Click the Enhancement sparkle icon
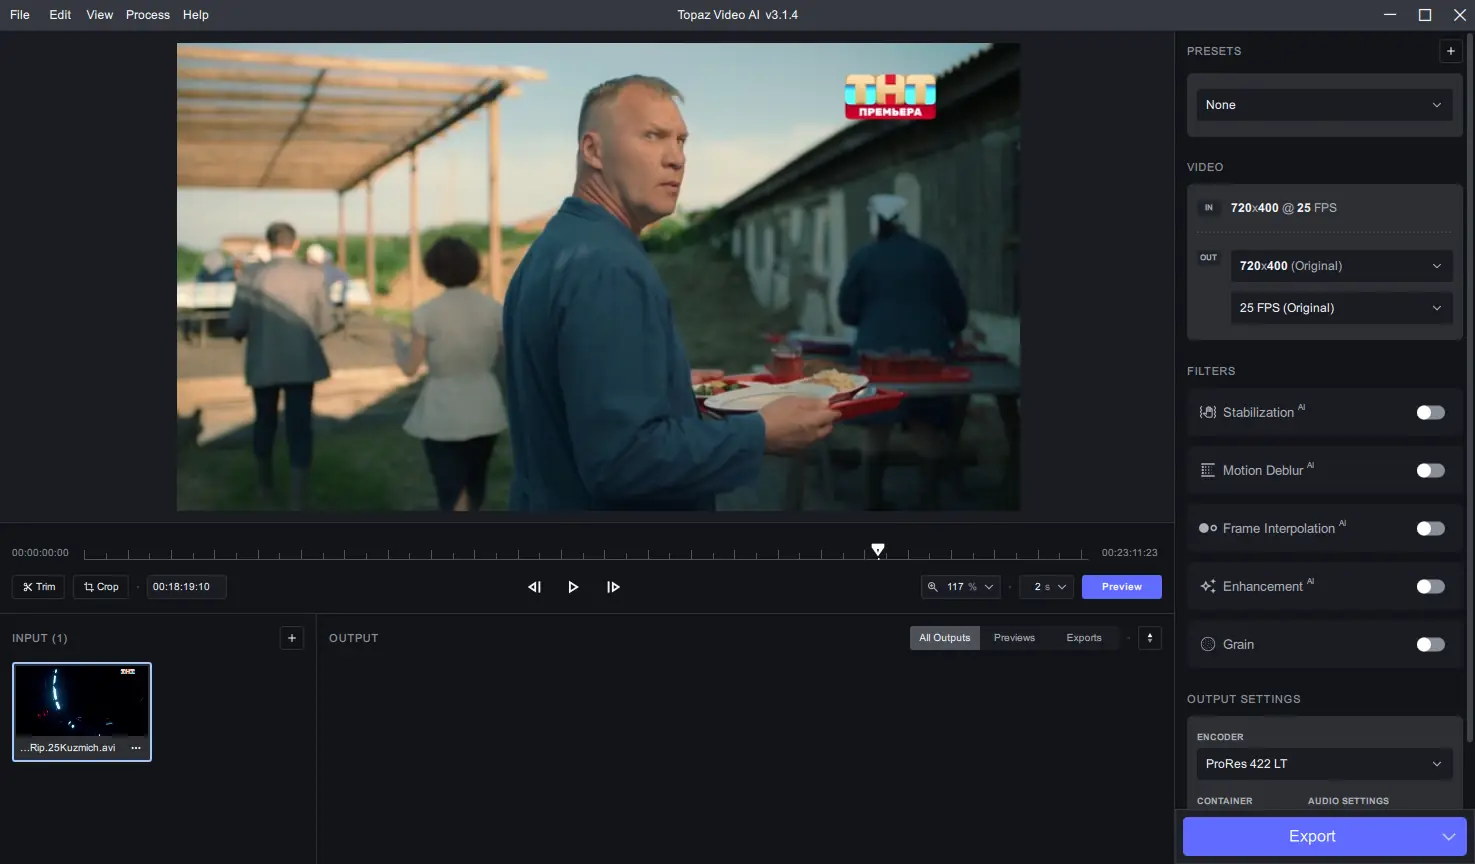The width and height of the screenshot is (1475, 864). (x=1208, y=586)
